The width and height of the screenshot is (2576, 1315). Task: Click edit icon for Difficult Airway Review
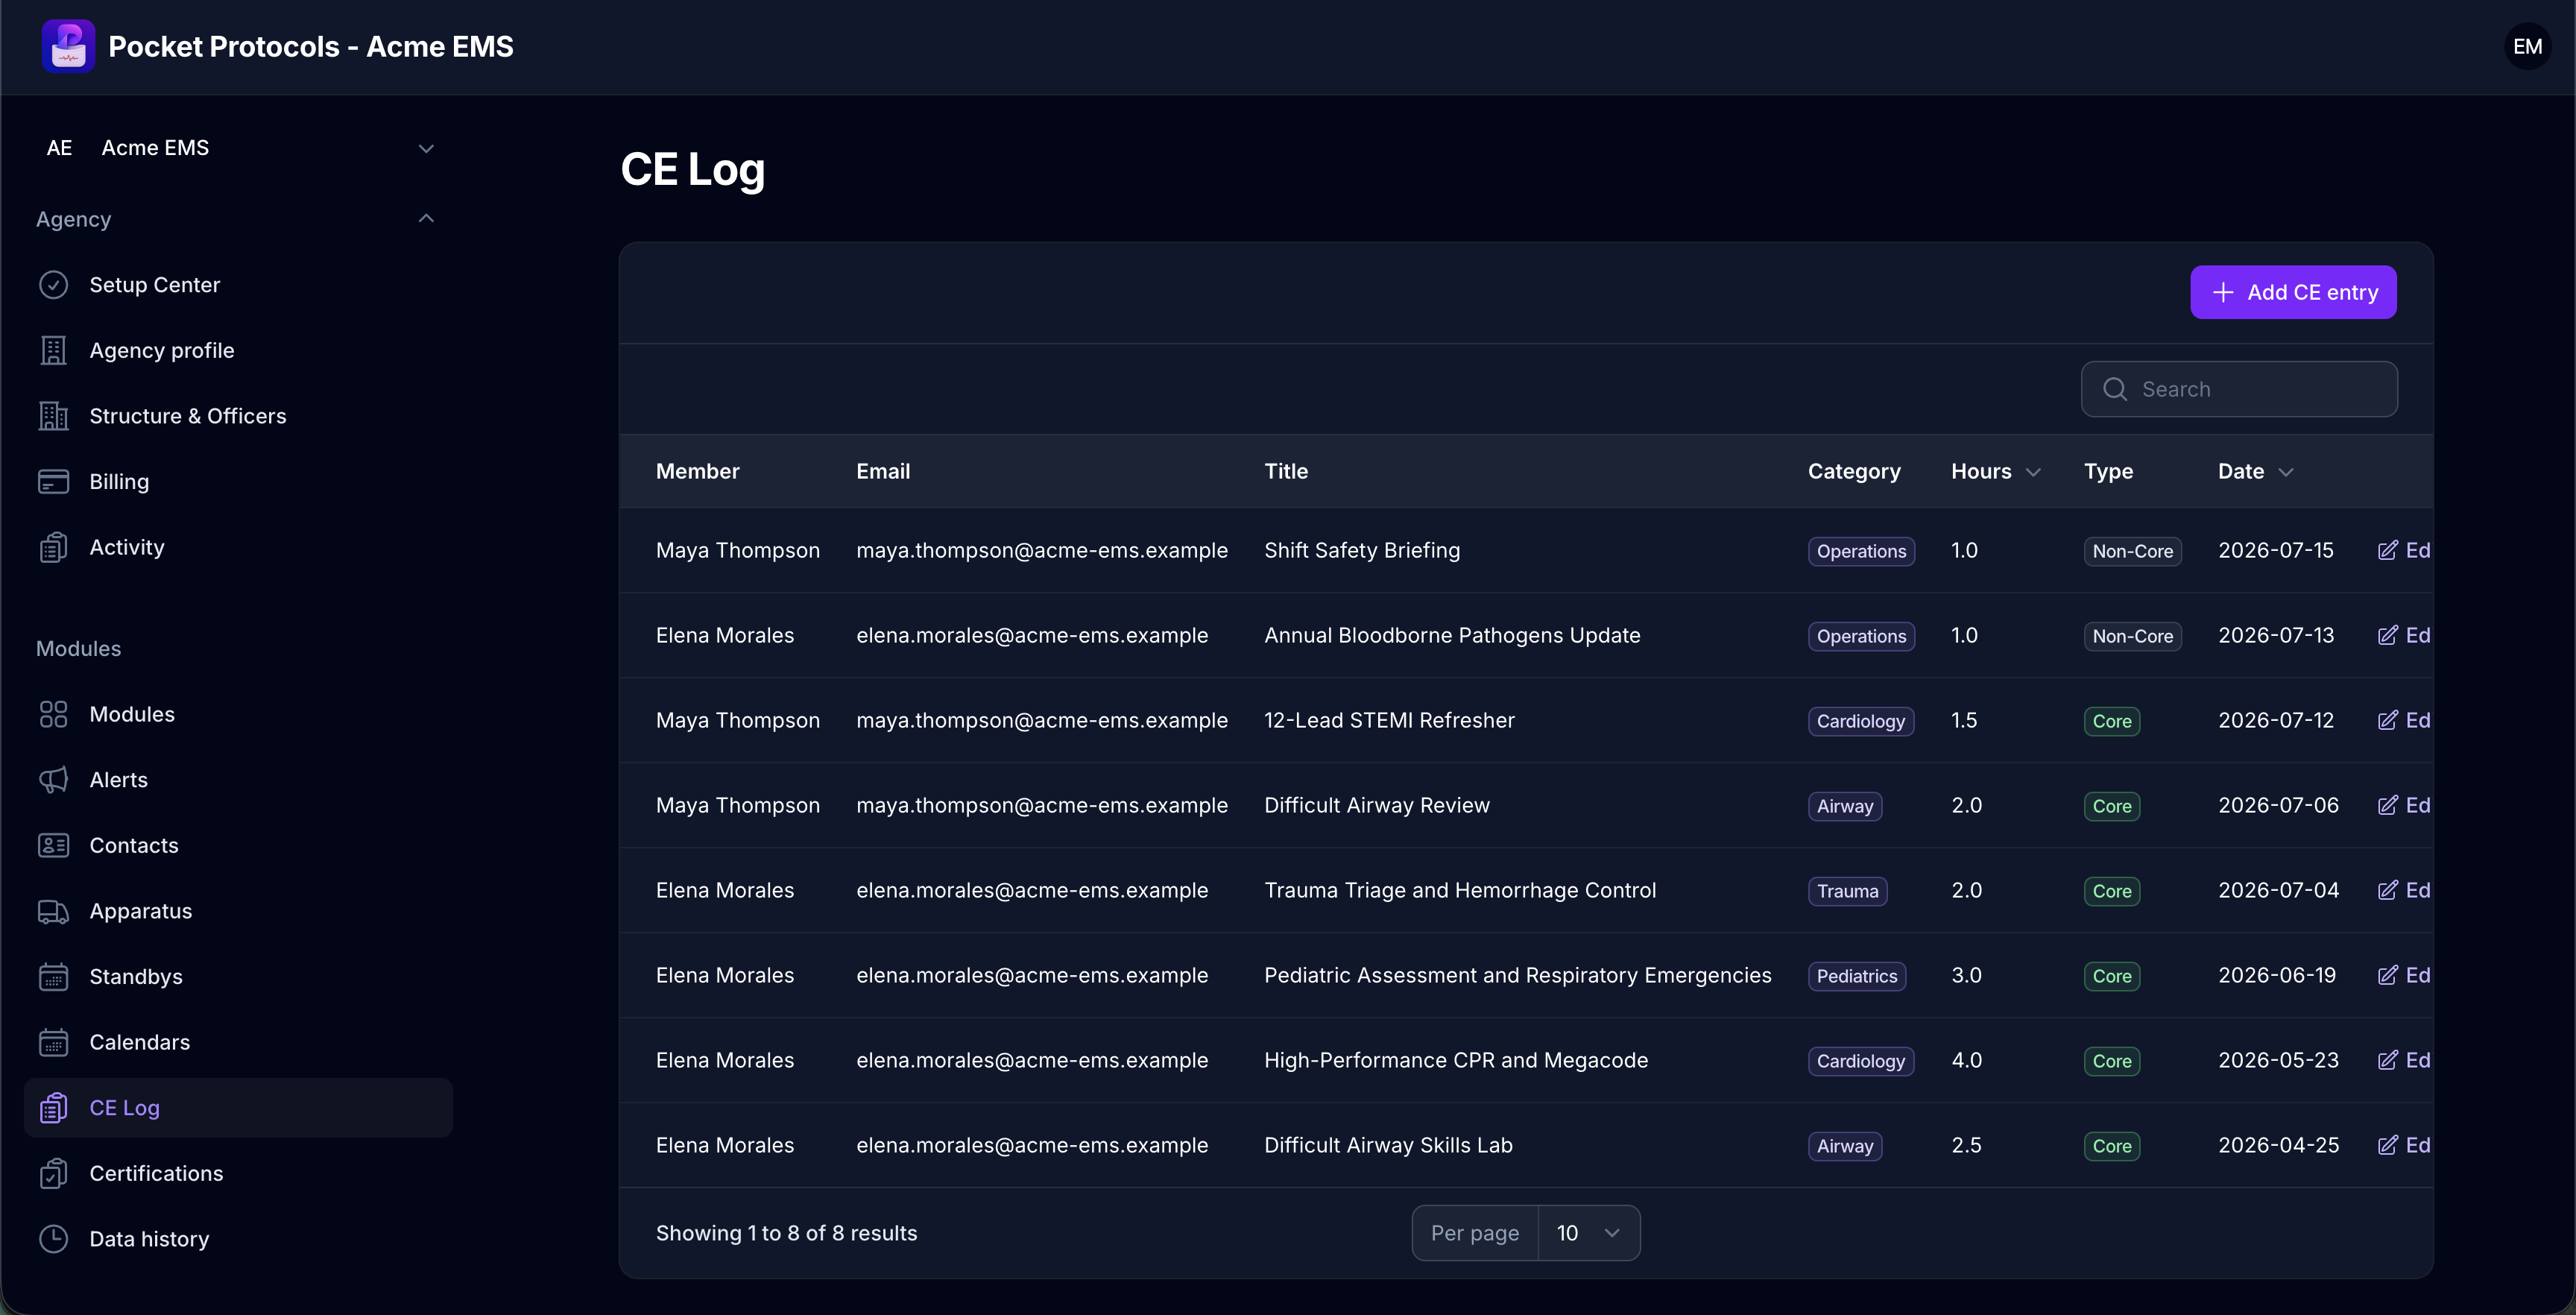coord(2387,805)
